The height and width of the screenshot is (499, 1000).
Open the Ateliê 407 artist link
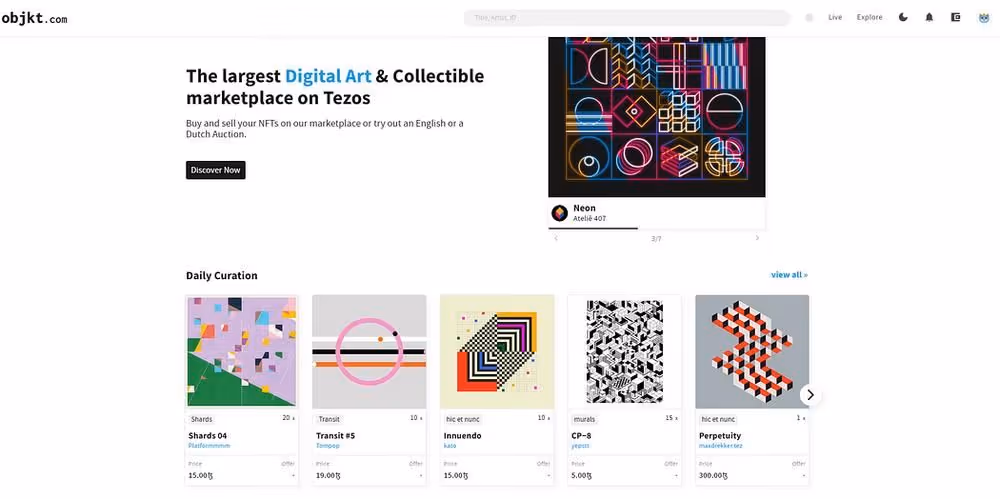[589, 219]
